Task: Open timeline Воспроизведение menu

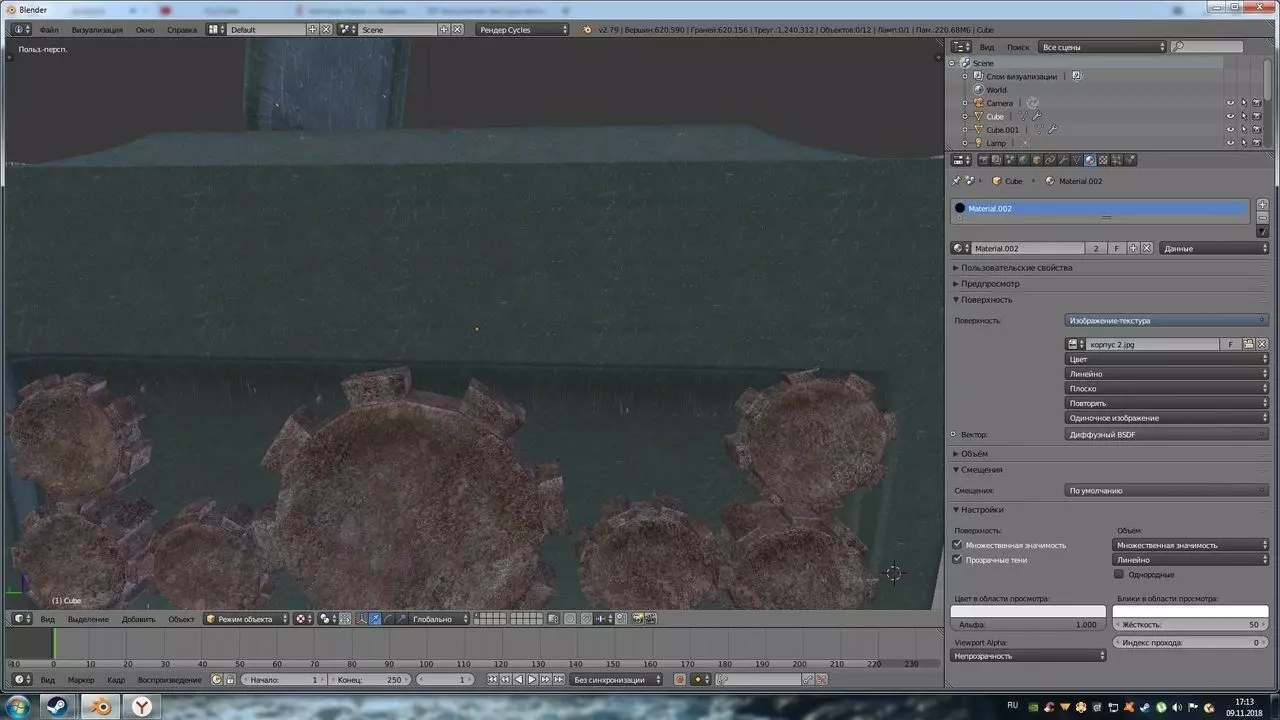Action: (169, 680)
